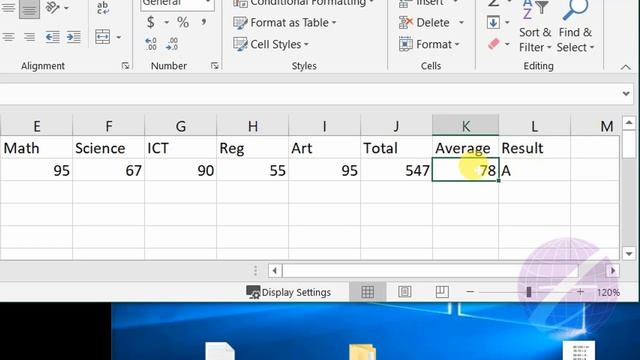This screenshot has height=360, width=640.
Task: Click Decrease Indent icon
Action: click(53, 37)
